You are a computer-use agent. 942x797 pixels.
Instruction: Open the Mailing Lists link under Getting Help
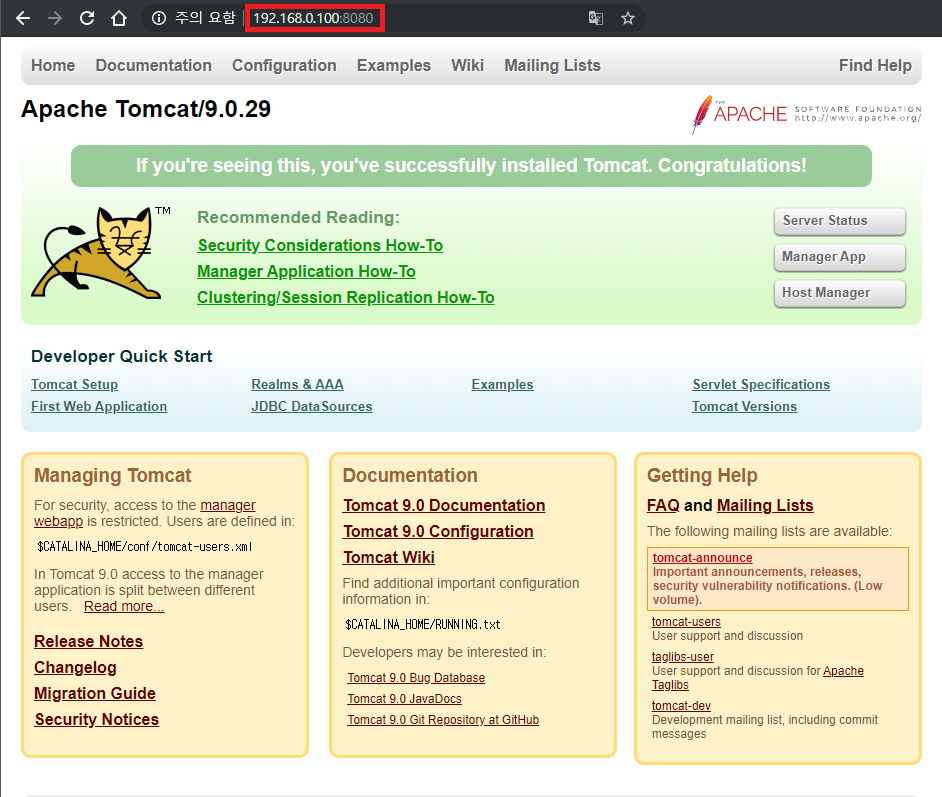pyautogui.click(x=765, y=506)
